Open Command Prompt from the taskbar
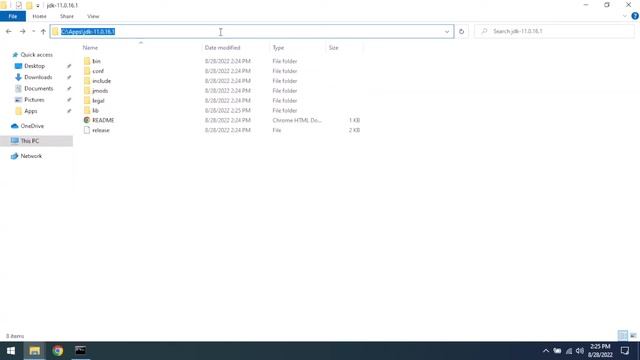 (x=80, y=351)
